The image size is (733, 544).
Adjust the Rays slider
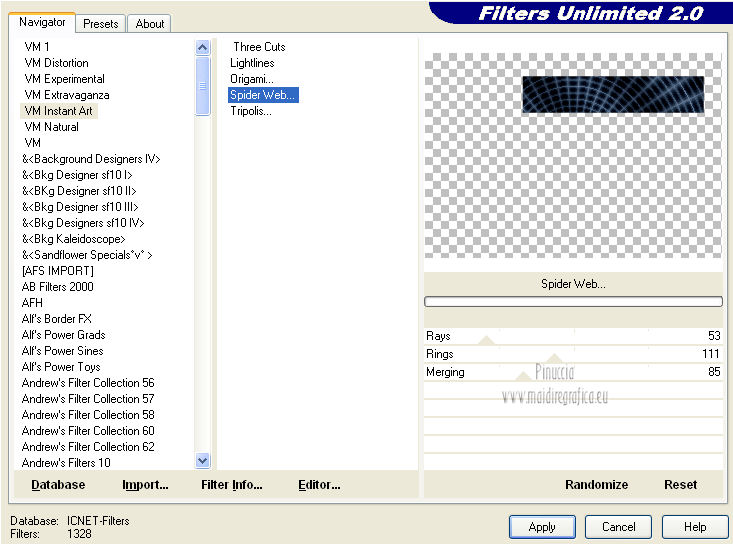coord(486,340)
